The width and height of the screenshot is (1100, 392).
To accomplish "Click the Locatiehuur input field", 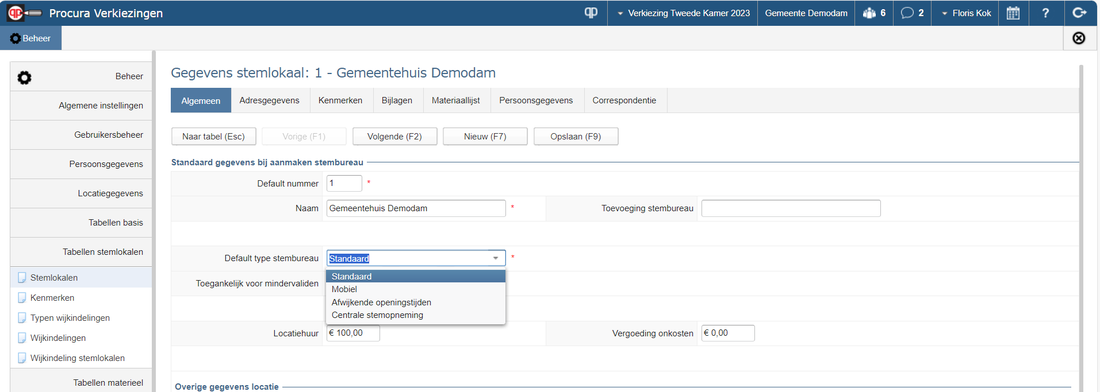I will 353,333.
